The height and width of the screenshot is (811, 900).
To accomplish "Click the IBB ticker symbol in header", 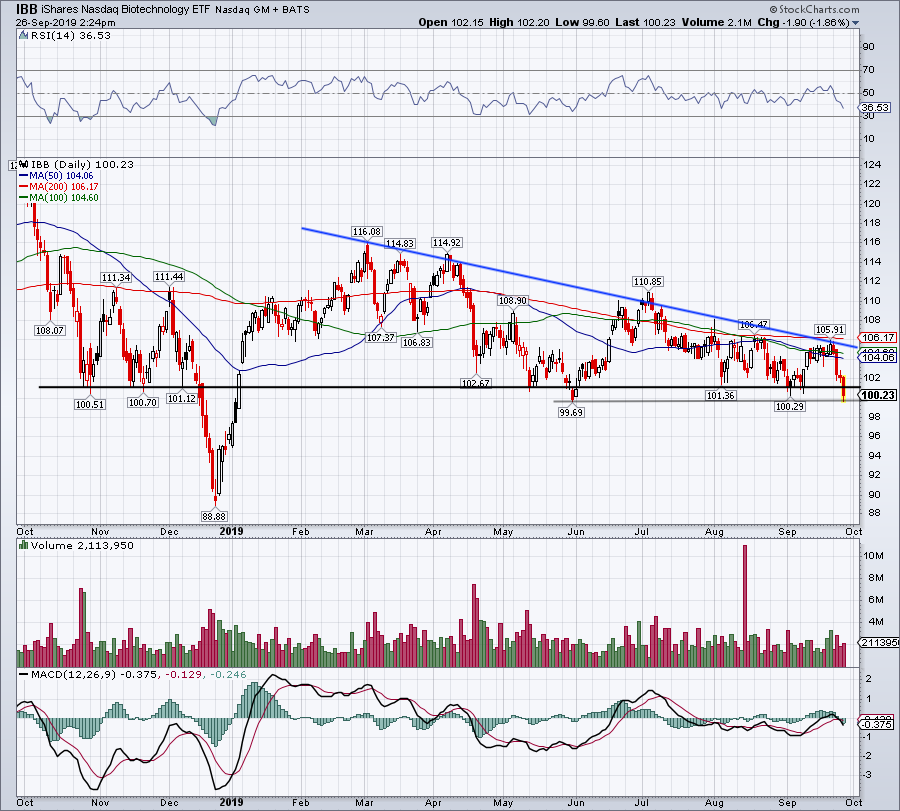I will [x=27, y=9].
